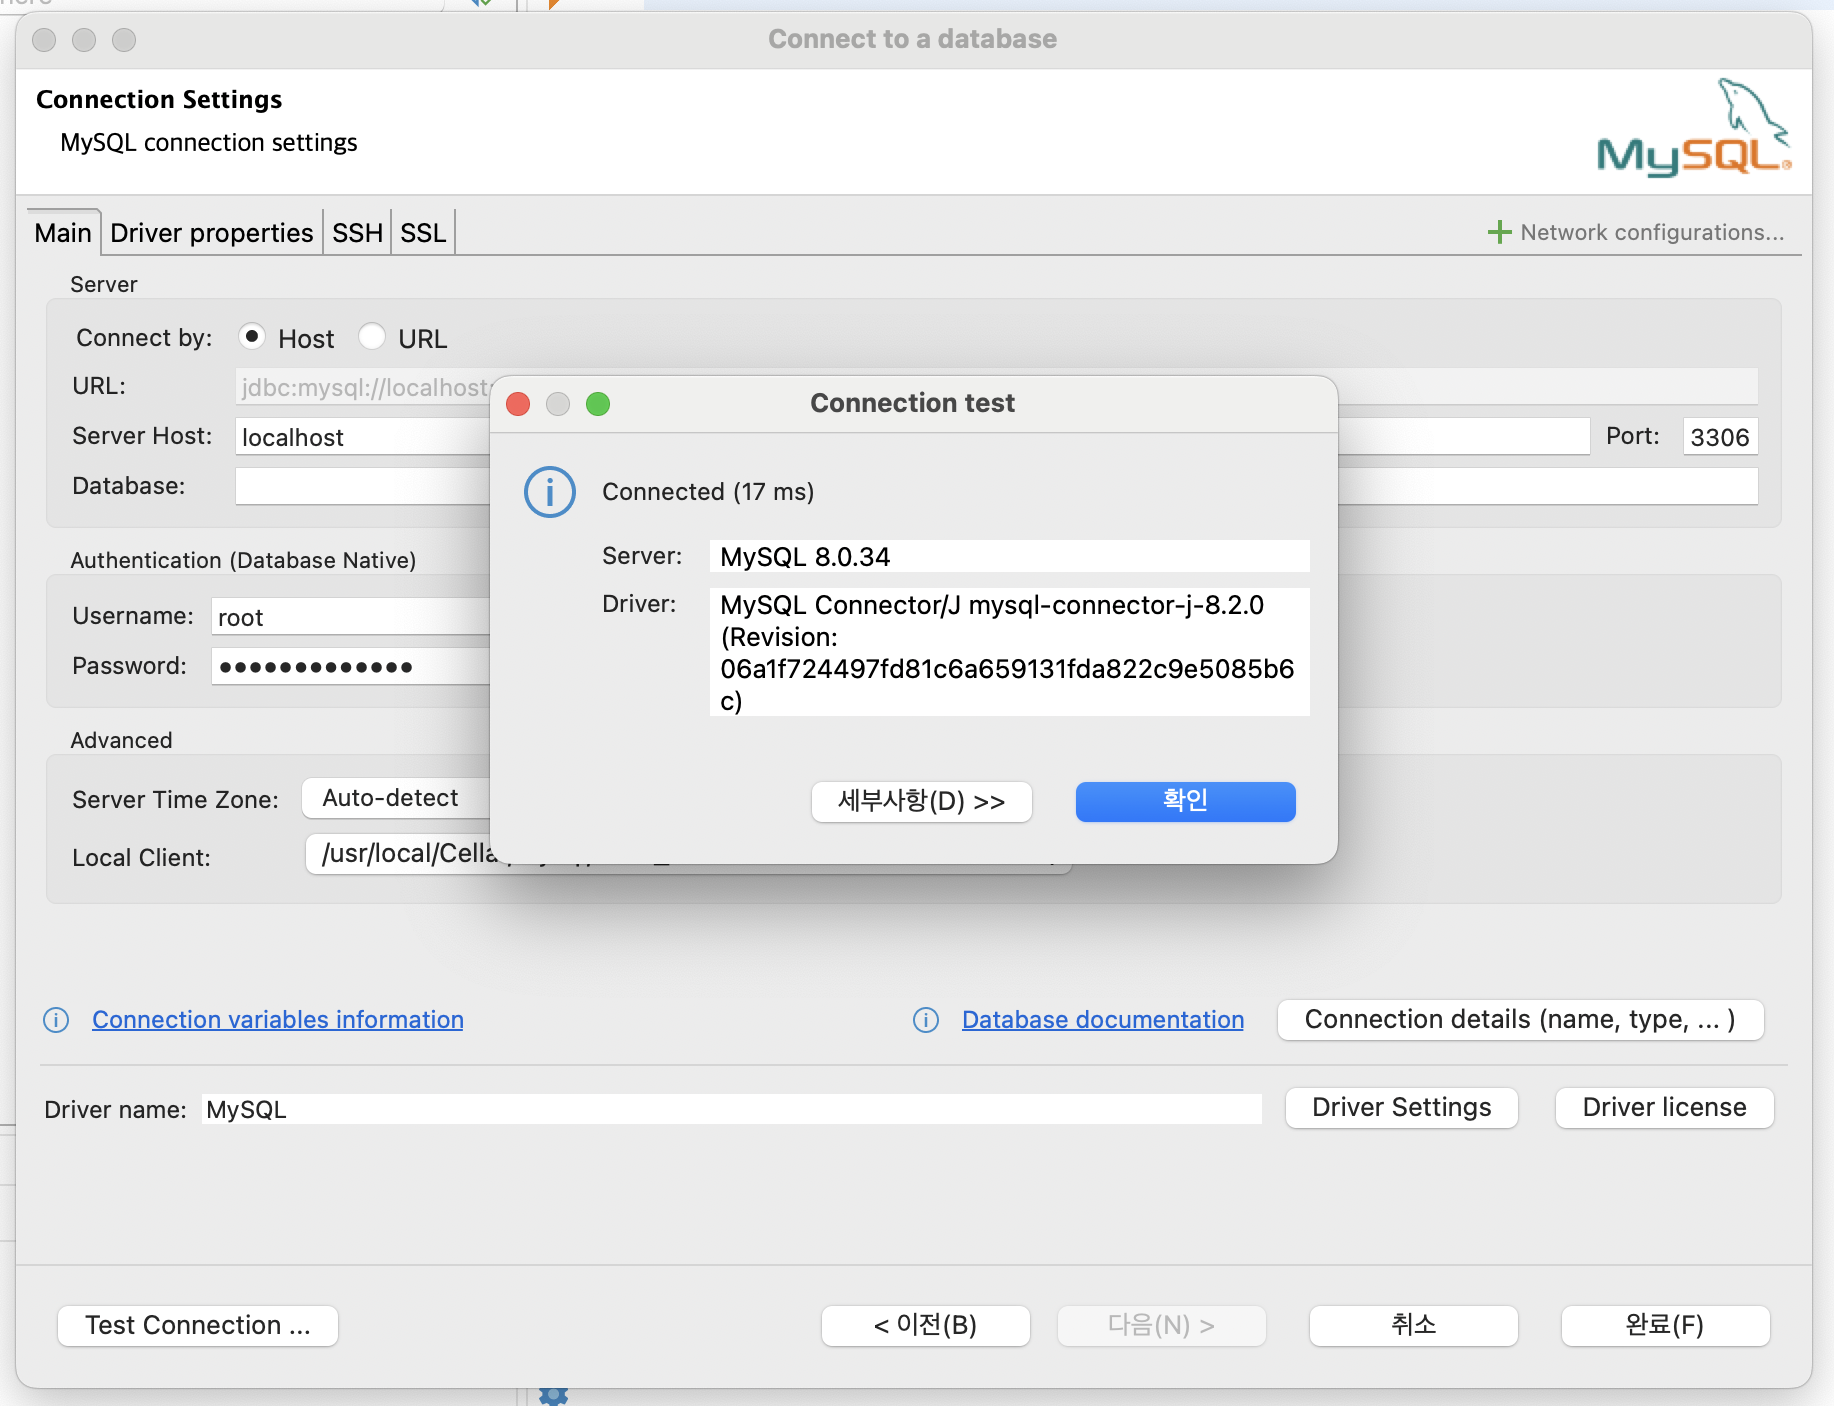Click the Connected (17 ms) message

(x=708, y=492)
